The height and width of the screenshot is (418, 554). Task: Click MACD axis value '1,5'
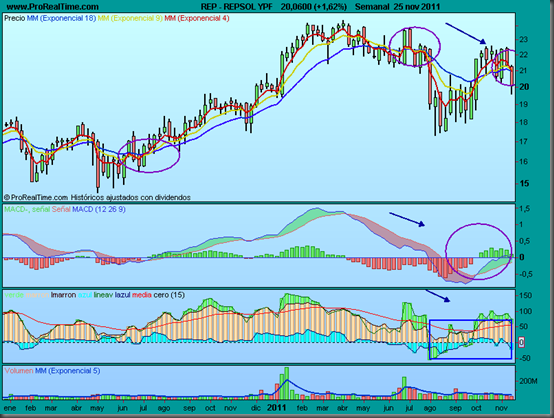pos(524,208)
